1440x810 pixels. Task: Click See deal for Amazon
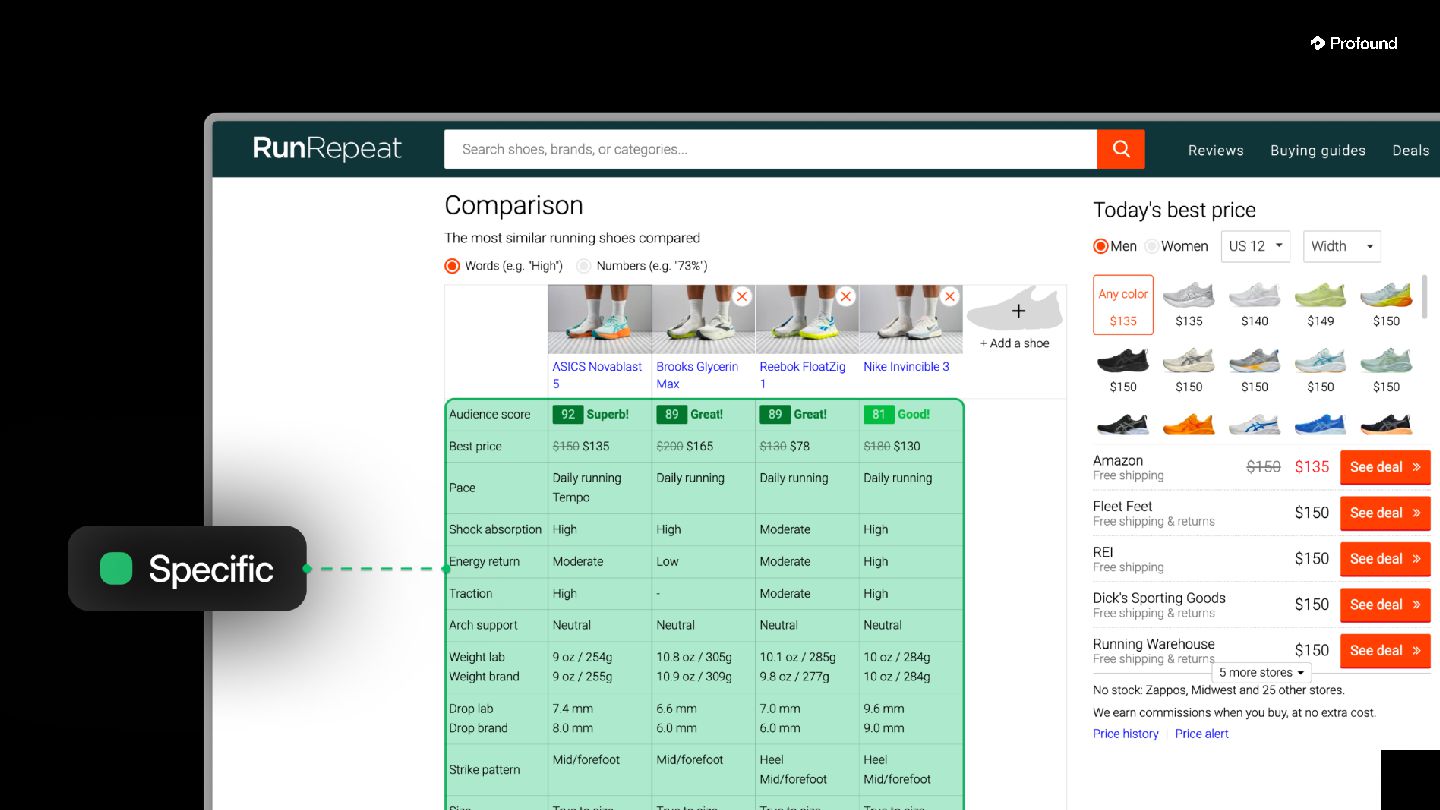click(x=1385, y=467)
